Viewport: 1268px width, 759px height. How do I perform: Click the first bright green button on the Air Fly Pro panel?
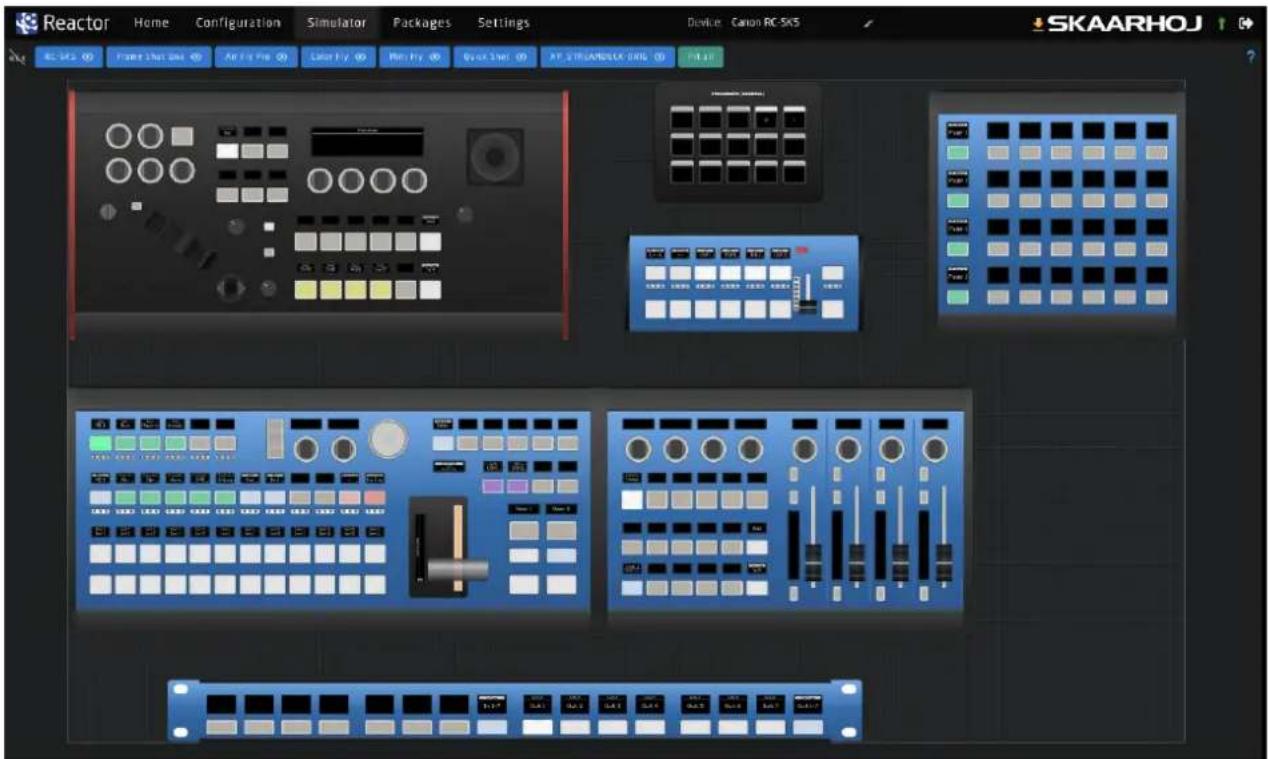100,443
